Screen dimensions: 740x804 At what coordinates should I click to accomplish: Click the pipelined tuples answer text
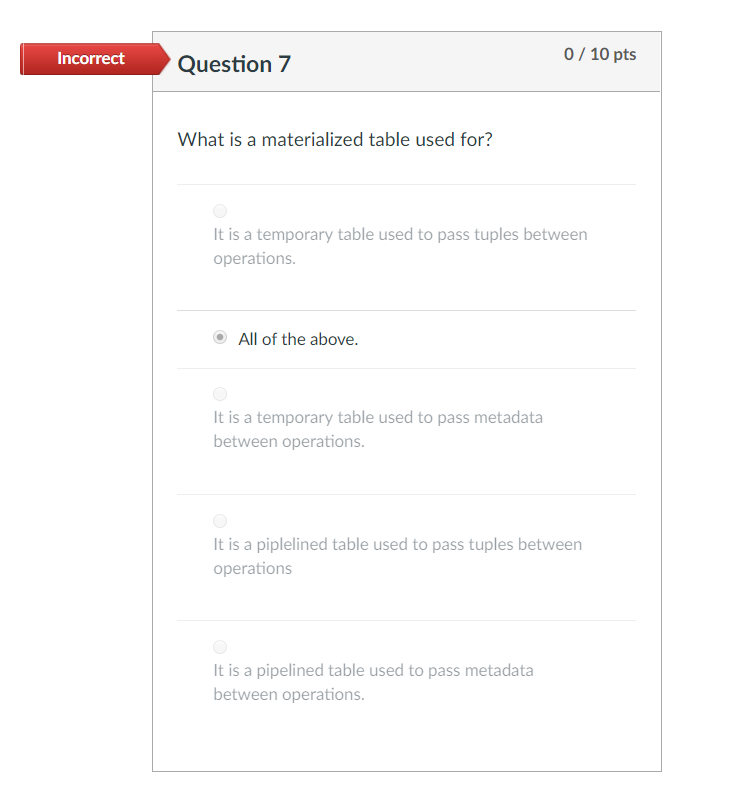click(397, 556)
